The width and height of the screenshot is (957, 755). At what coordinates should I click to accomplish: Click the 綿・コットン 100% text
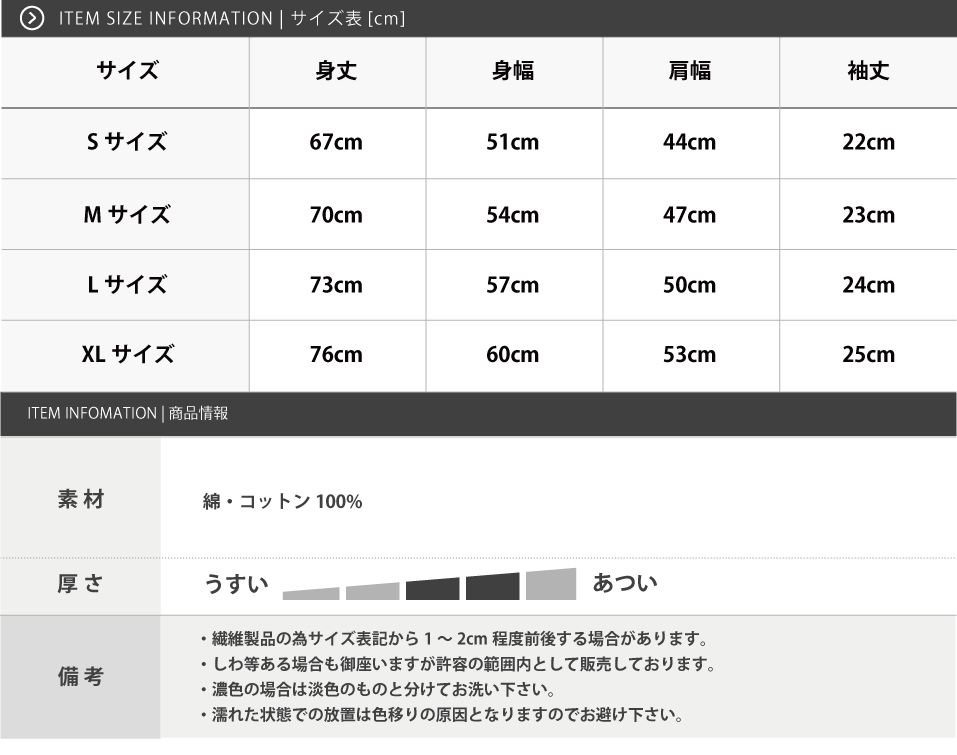click(x=283, y=502)
